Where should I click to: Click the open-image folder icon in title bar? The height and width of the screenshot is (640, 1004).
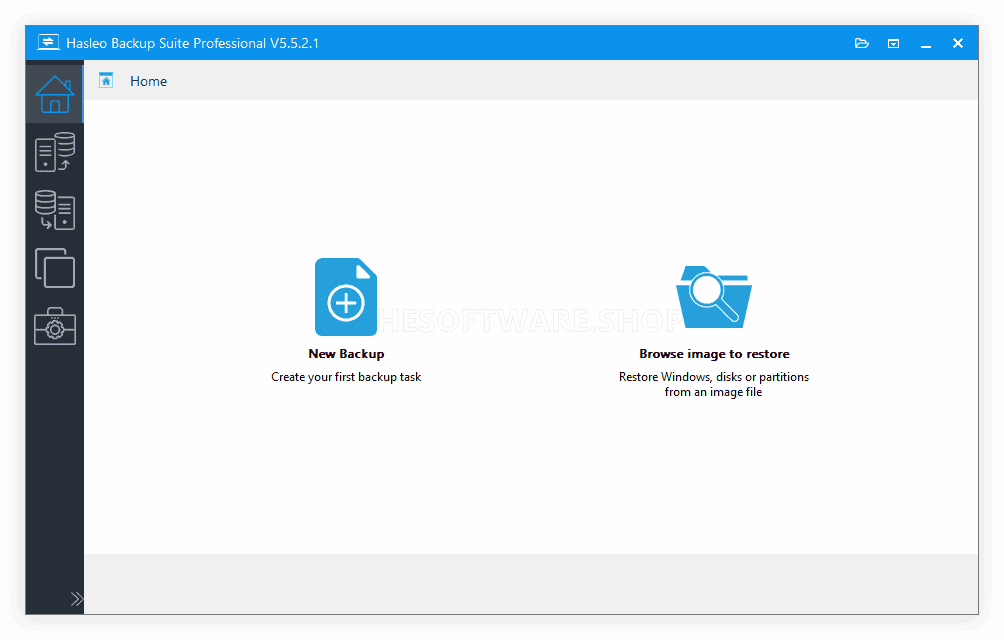tap(861, 43)
